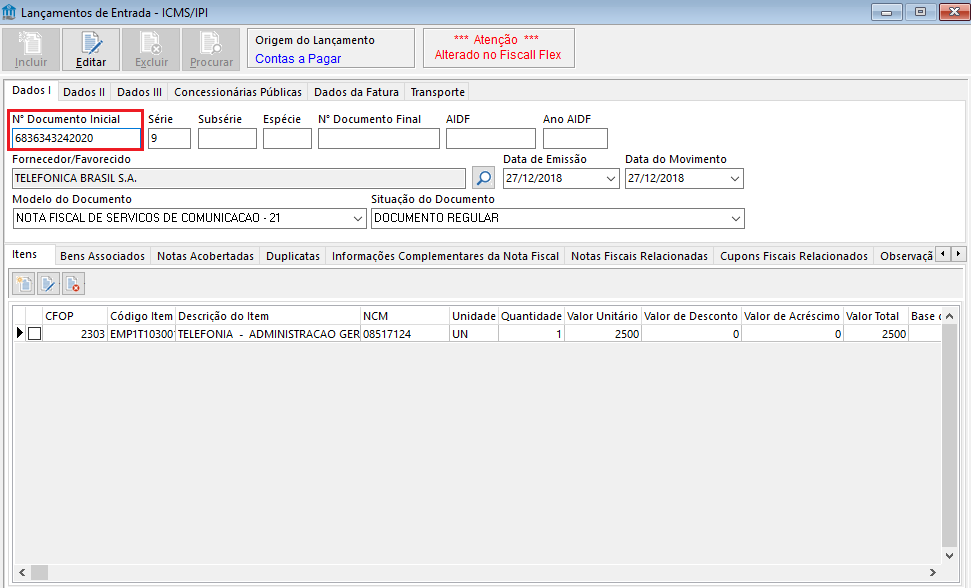Click the Editar toolbar button
Viewport: 973px width, 588px height.
click(x=91, y=49)
